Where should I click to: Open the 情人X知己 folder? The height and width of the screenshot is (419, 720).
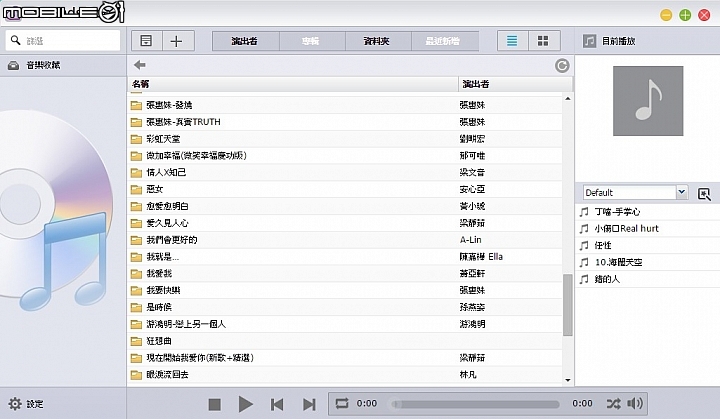345,173
